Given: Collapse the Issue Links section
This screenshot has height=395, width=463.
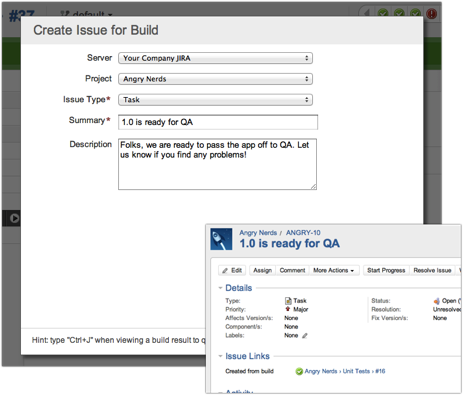Looking at the screenshot, I should (220, 356).
